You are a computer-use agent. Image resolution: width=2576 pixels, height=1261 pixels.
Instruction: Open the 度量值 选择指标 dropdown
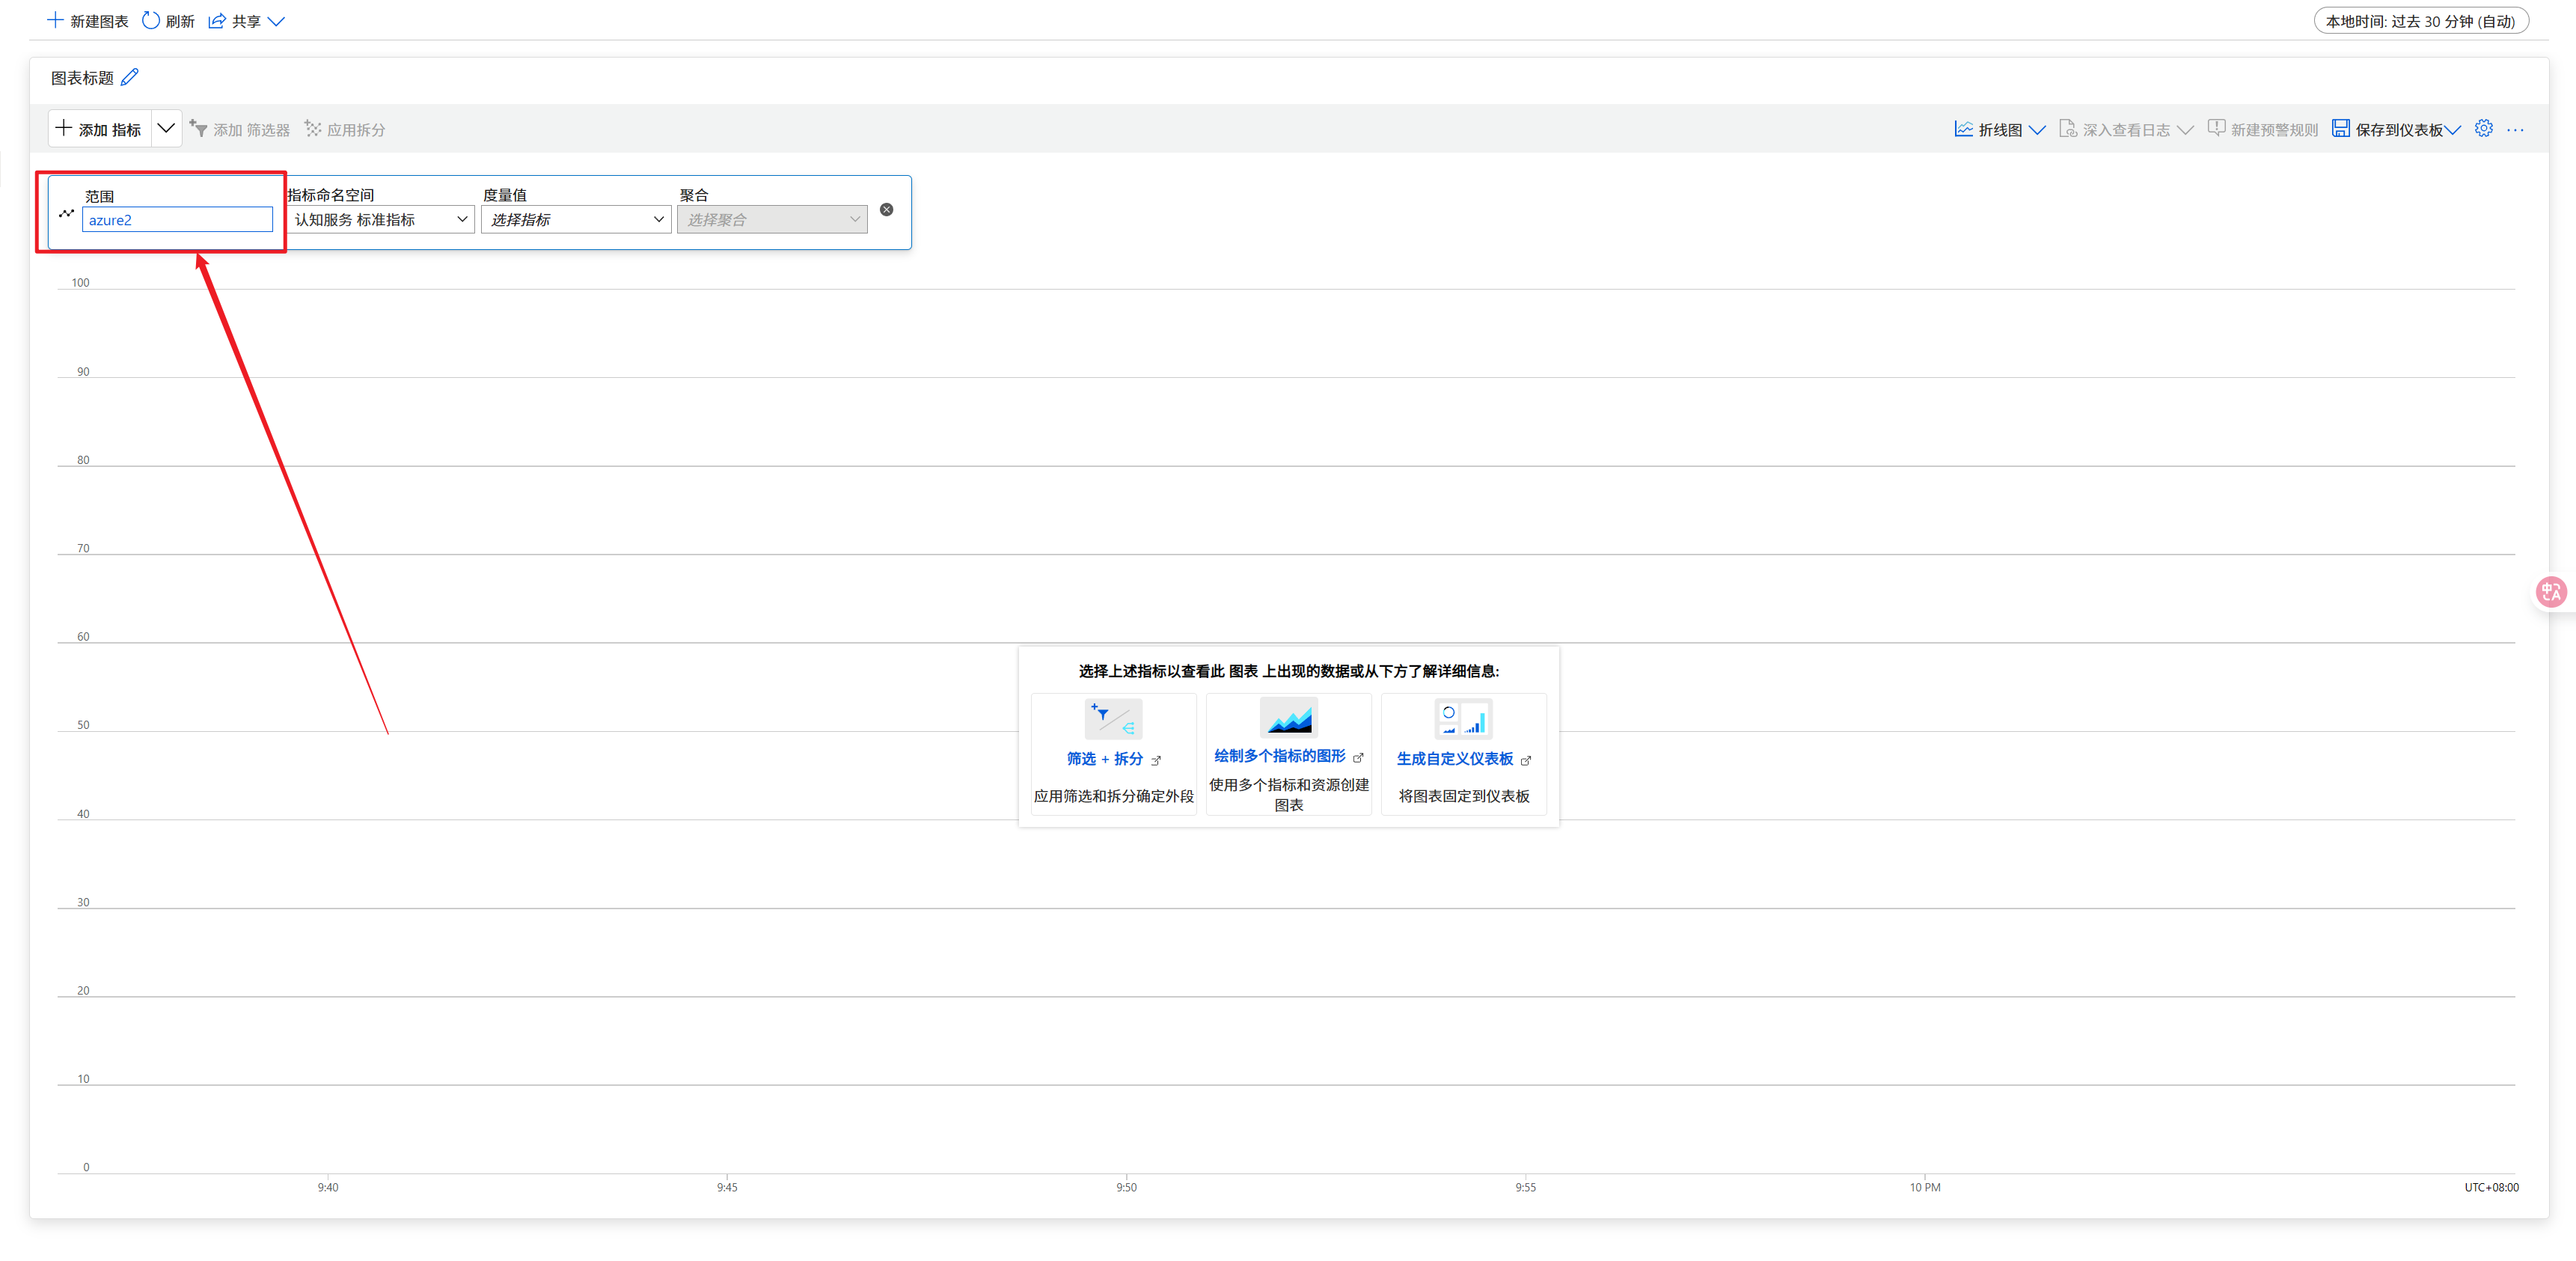[576, 219]
